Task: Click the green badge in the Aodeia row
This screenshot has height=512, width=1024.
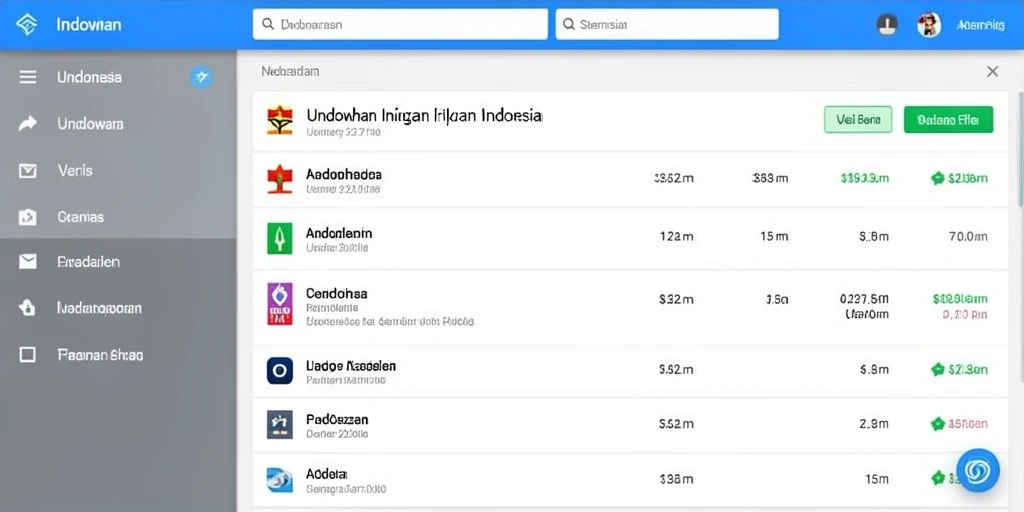Action: click(938, 479)
